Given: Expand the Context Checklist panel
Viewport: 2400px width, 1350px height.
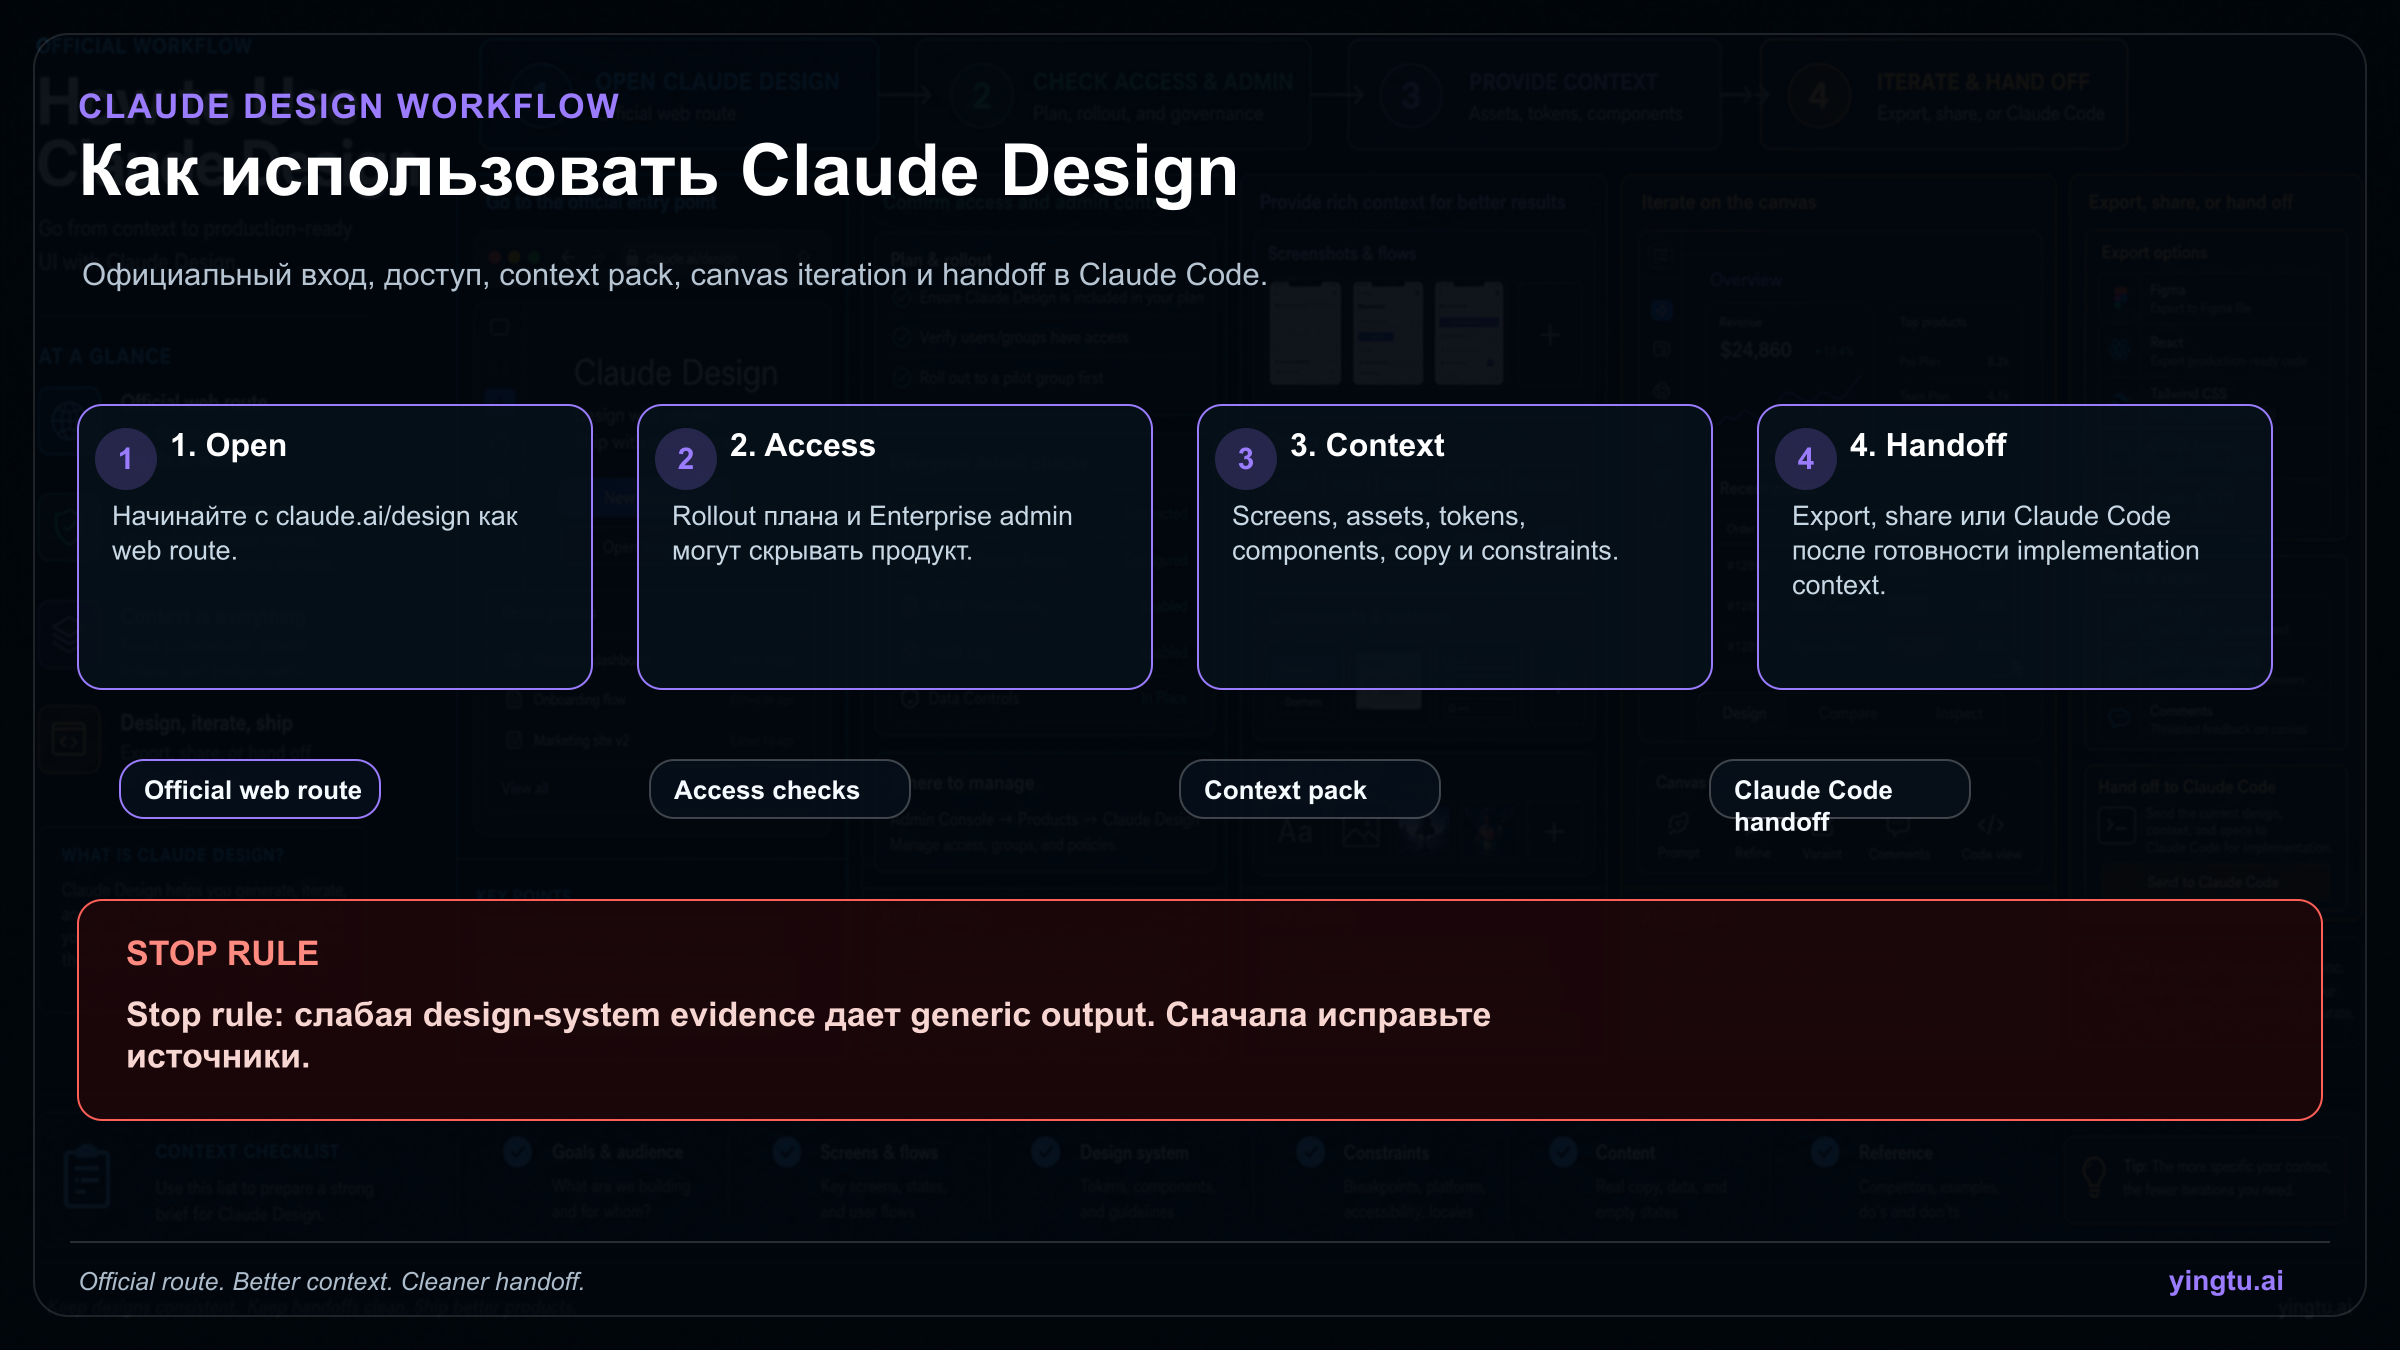Looking at the screenshot, I should [247, 1150].
